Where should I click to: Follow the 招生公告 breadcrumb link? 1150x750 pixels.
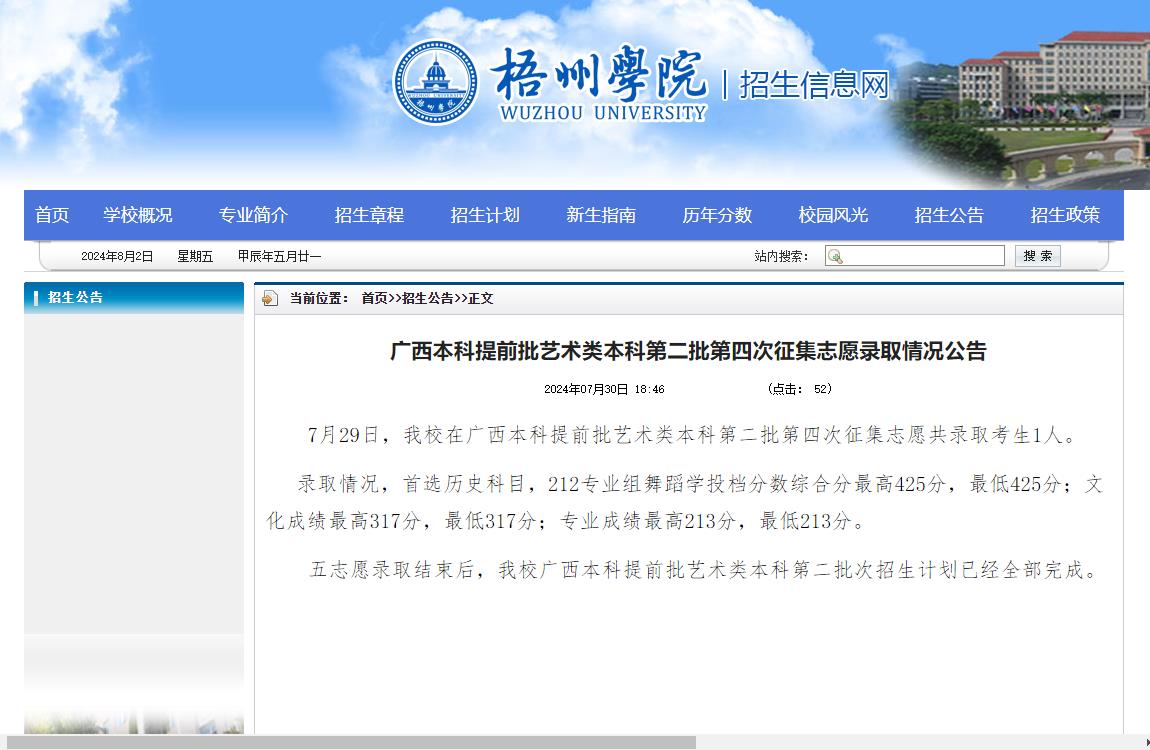[428, 298]
